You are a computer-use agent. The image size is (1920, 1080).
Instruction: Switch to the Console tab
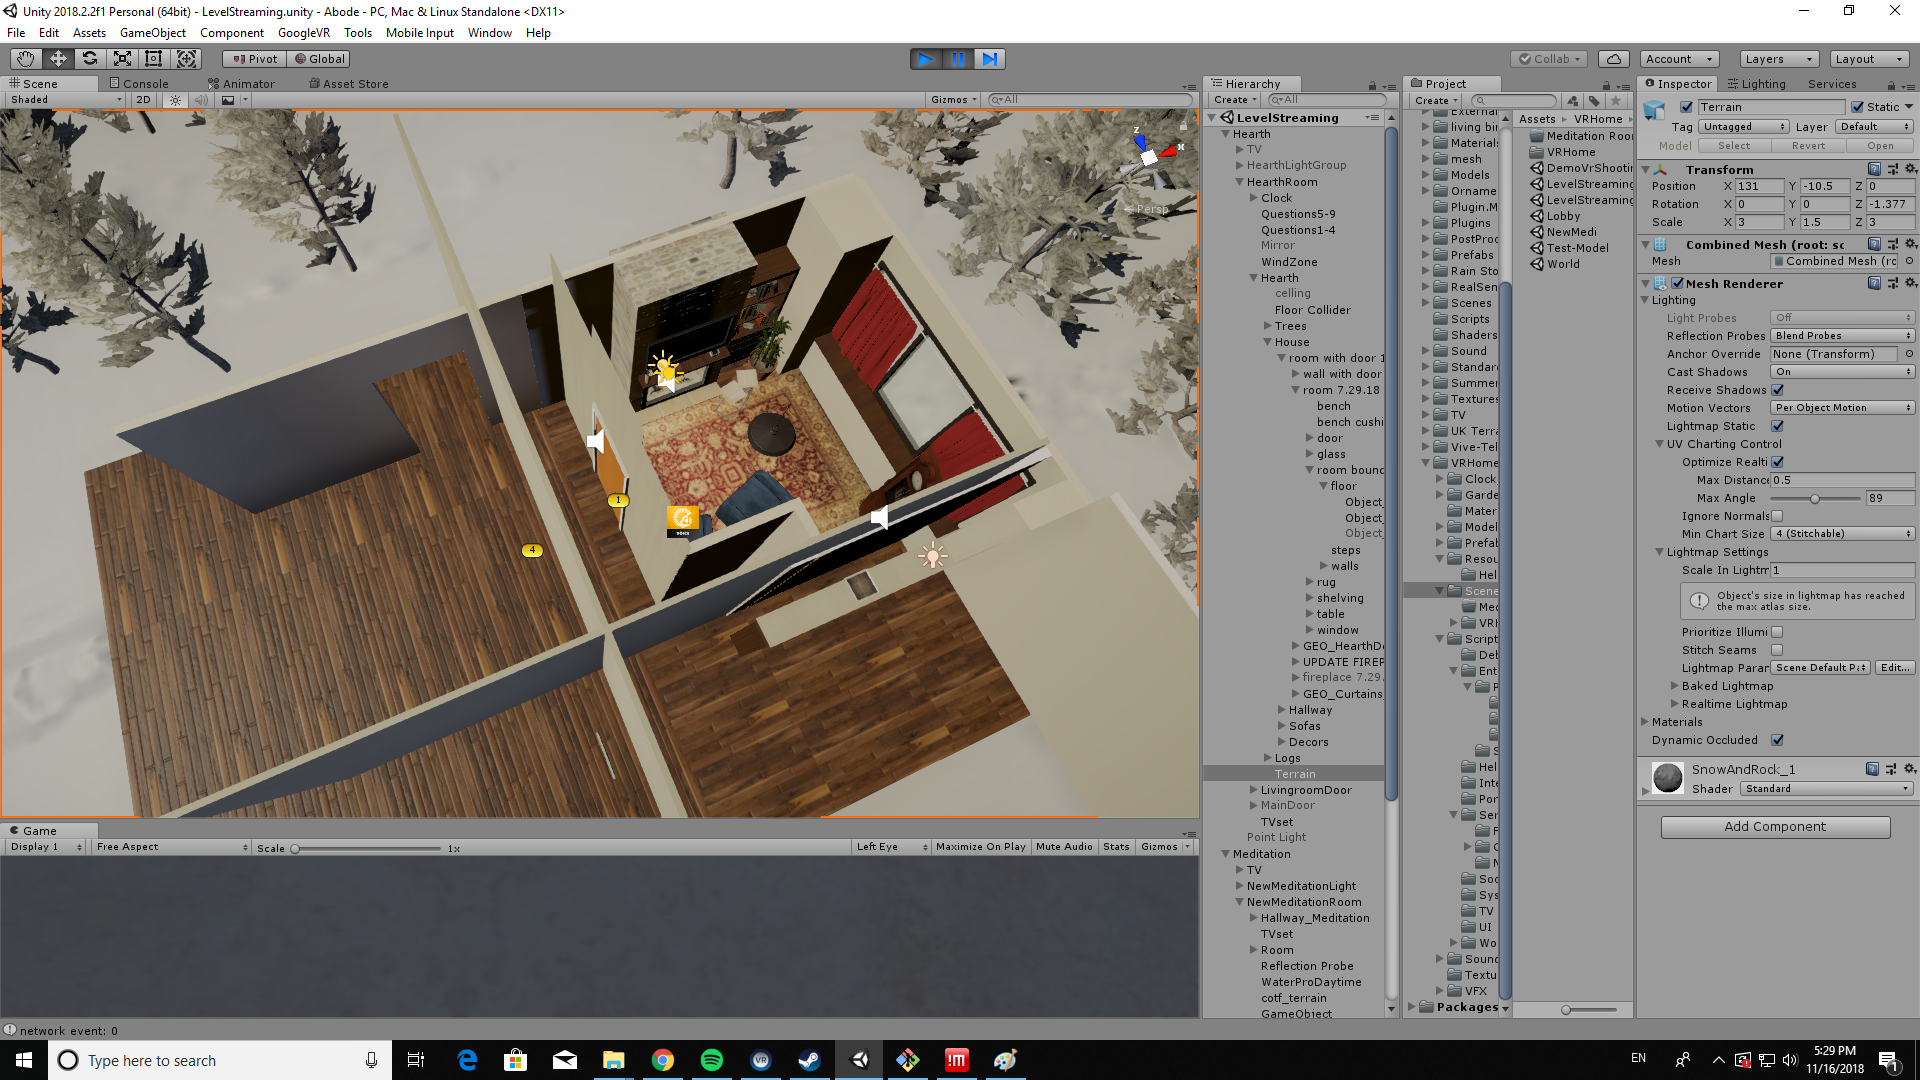point(139,84)
